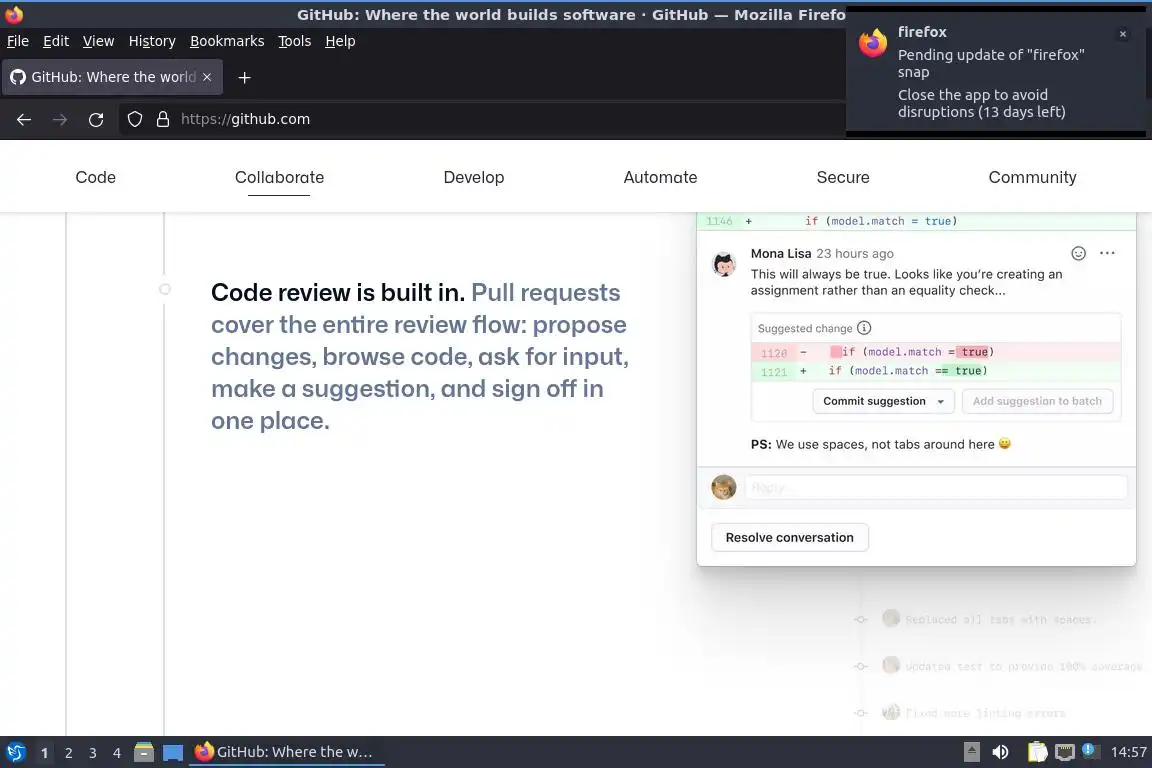Open the Edit menu

coord(56,41)
